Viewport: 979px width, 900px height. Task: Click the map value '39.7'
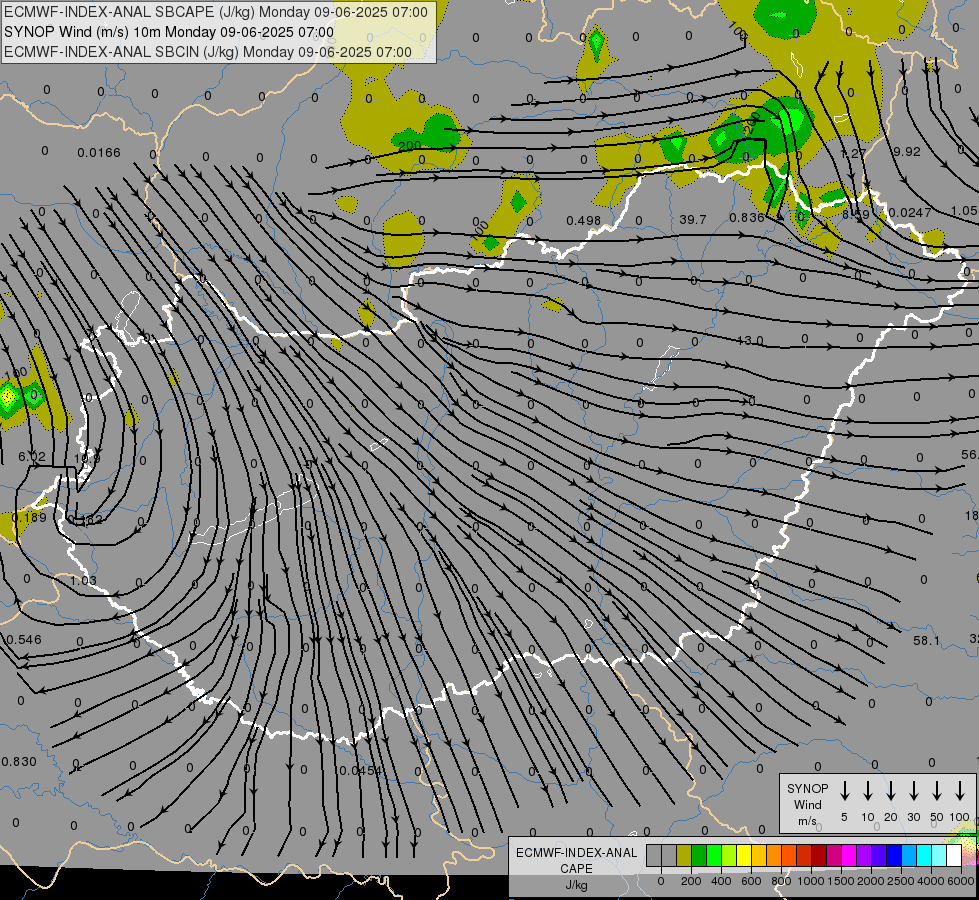point(692,220)
